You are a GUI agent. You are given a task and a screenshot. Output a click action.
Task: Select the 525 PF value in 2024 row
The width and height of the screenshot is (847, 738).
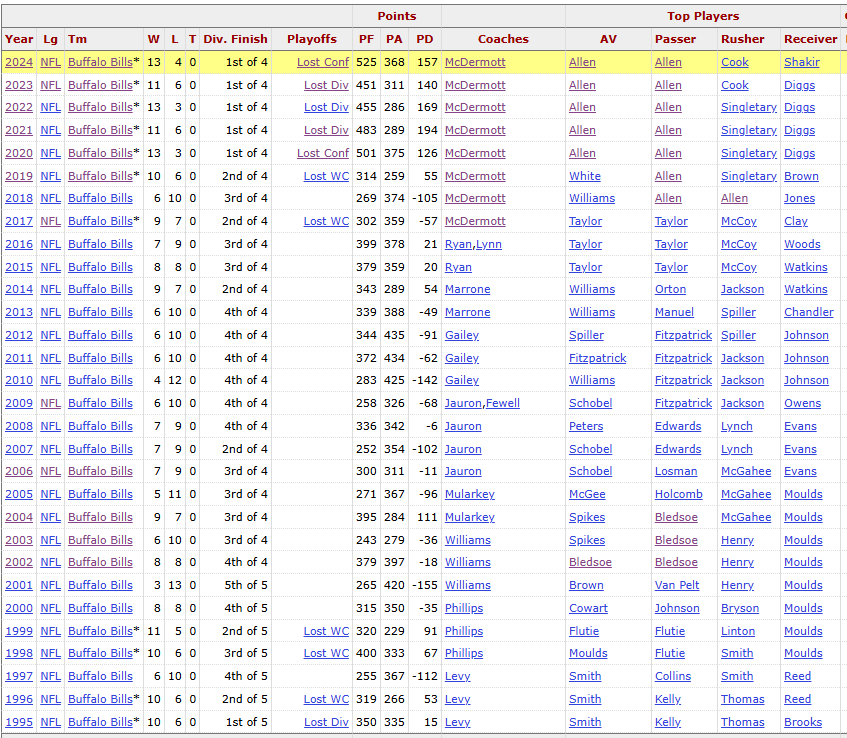pyautogui.click(x=366, y=62)
